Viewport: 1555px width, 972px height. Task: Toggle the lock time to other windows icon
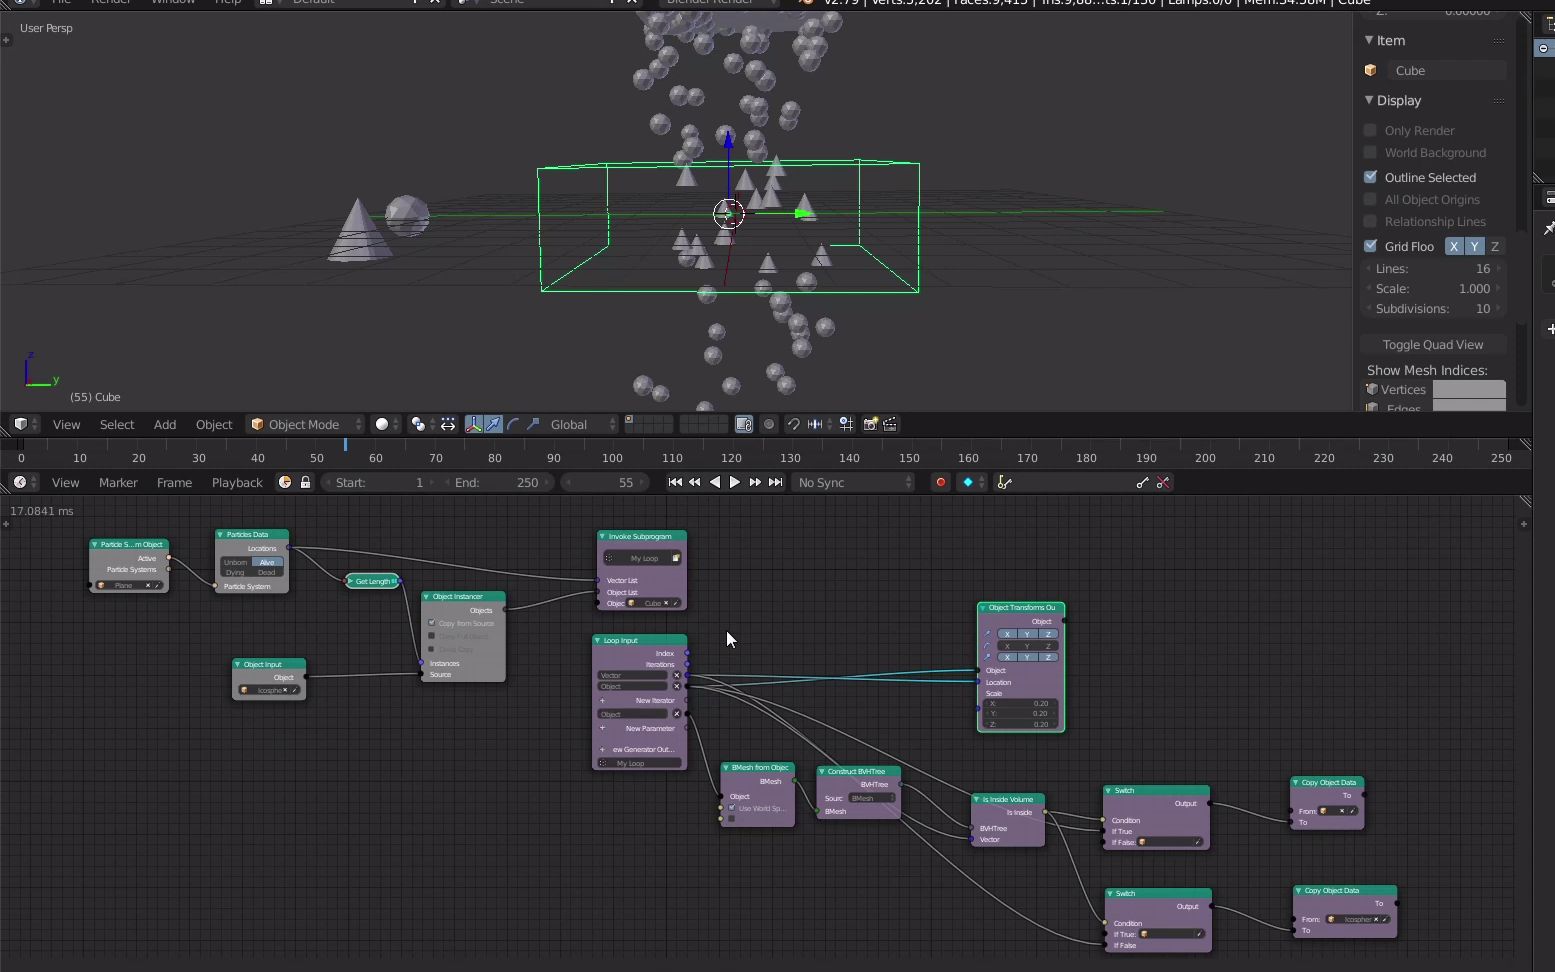[306, 482]
